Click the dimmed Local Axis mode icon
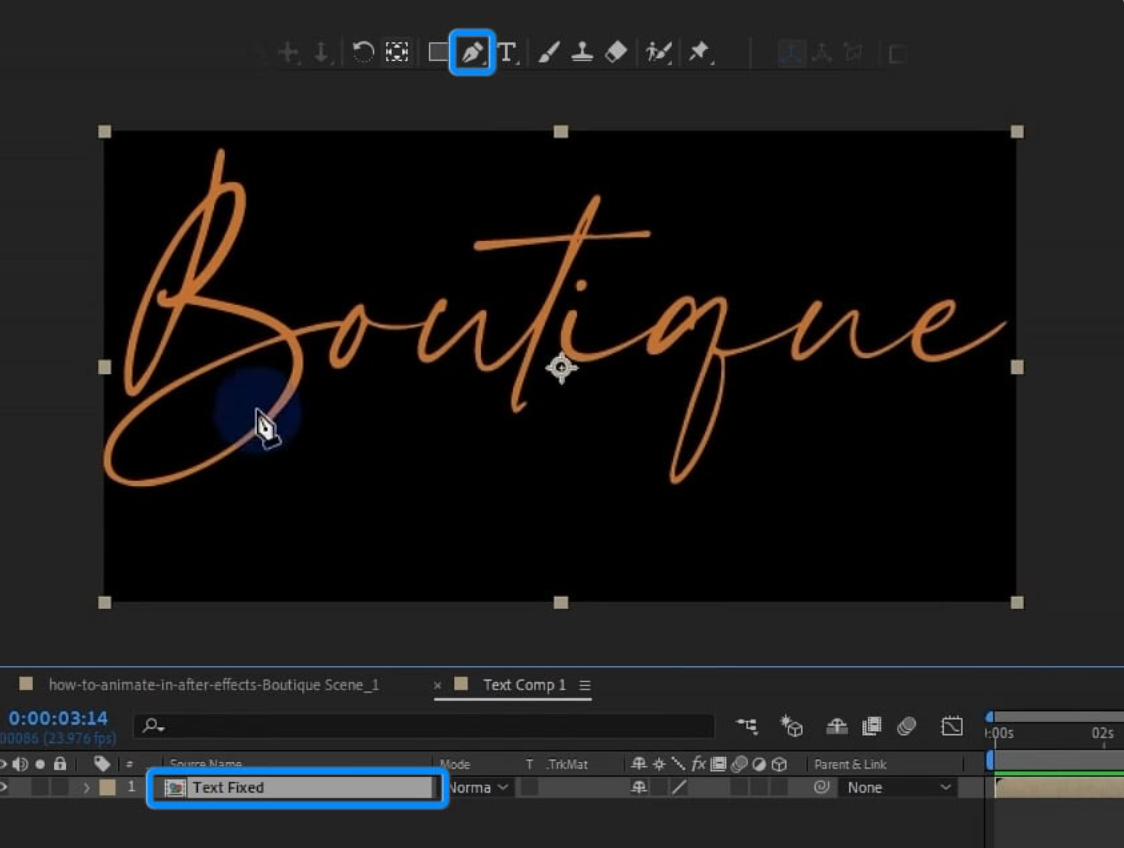 click(x=791, y=53)
